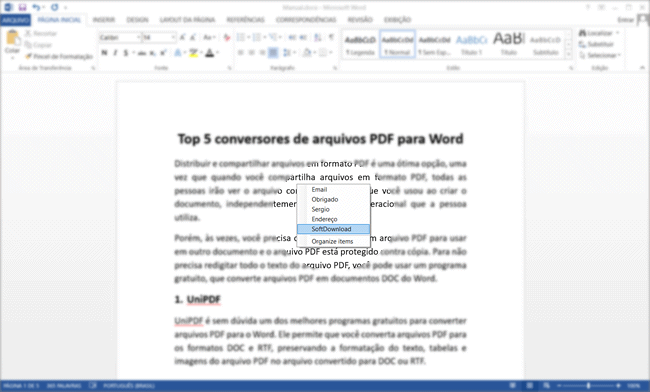Screen dimensions: 650x392
Task: Click the Save icon in quick access toolbar
Action: pos(22,7)
